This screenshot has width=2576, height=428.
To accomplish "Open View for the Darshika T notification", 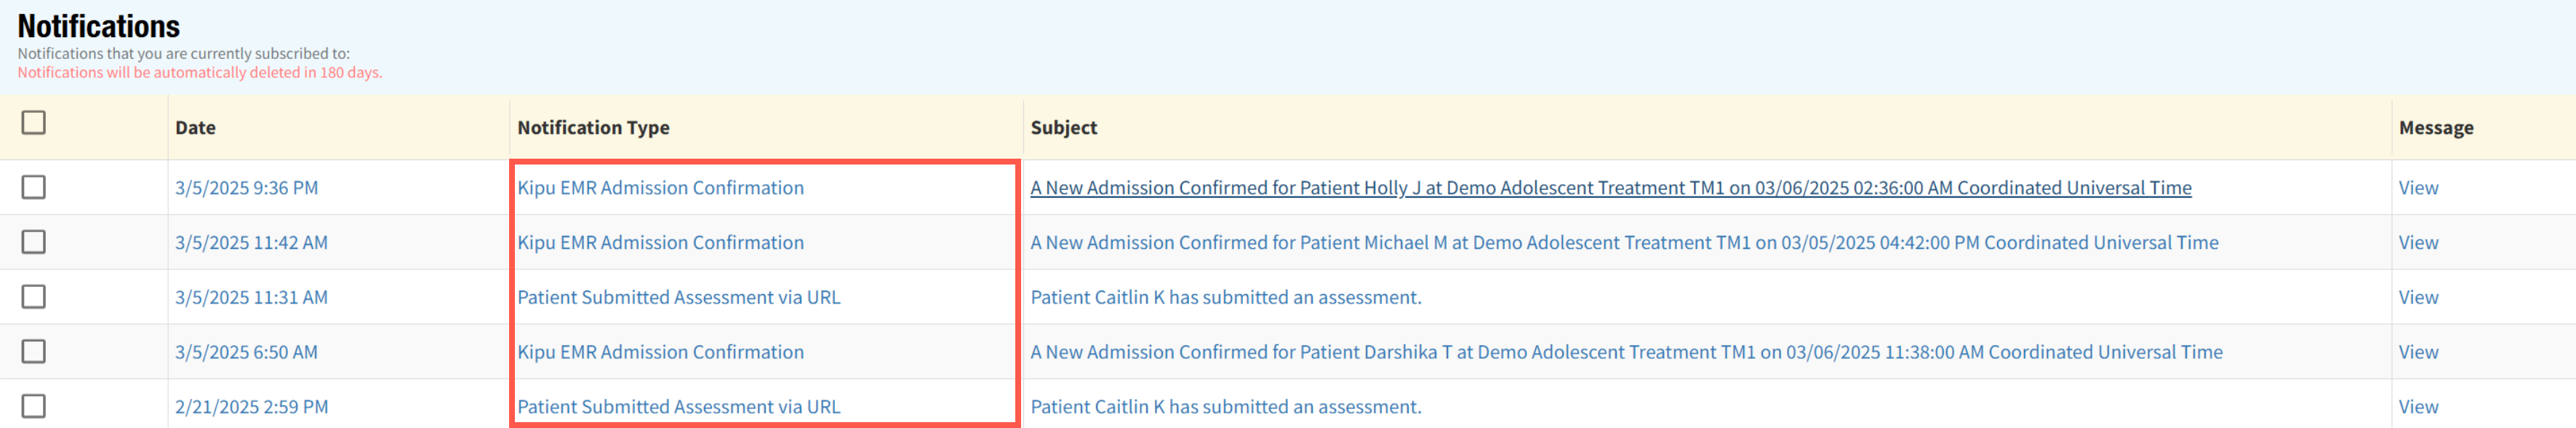I will [x=2417, y=352].
